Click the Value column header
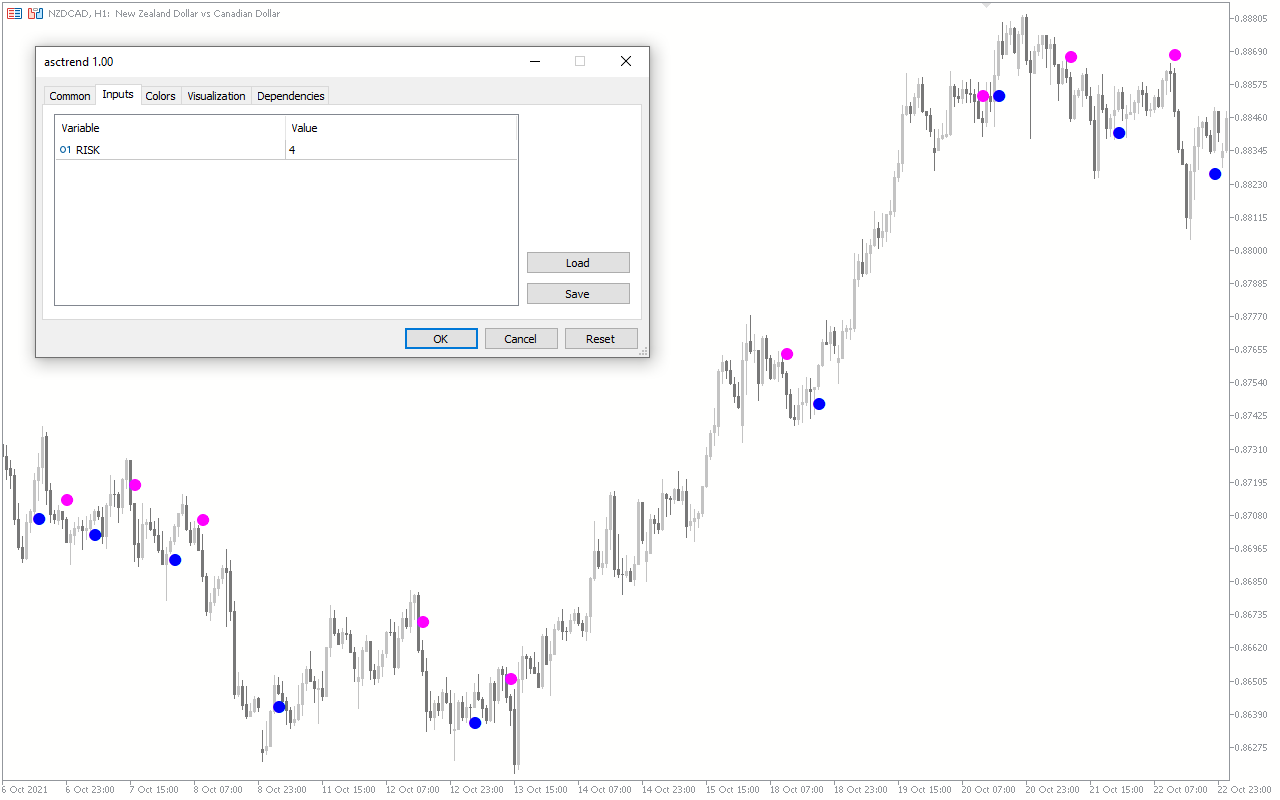The height and width of the screenshot is (800, 1280). tap(401, 128)
